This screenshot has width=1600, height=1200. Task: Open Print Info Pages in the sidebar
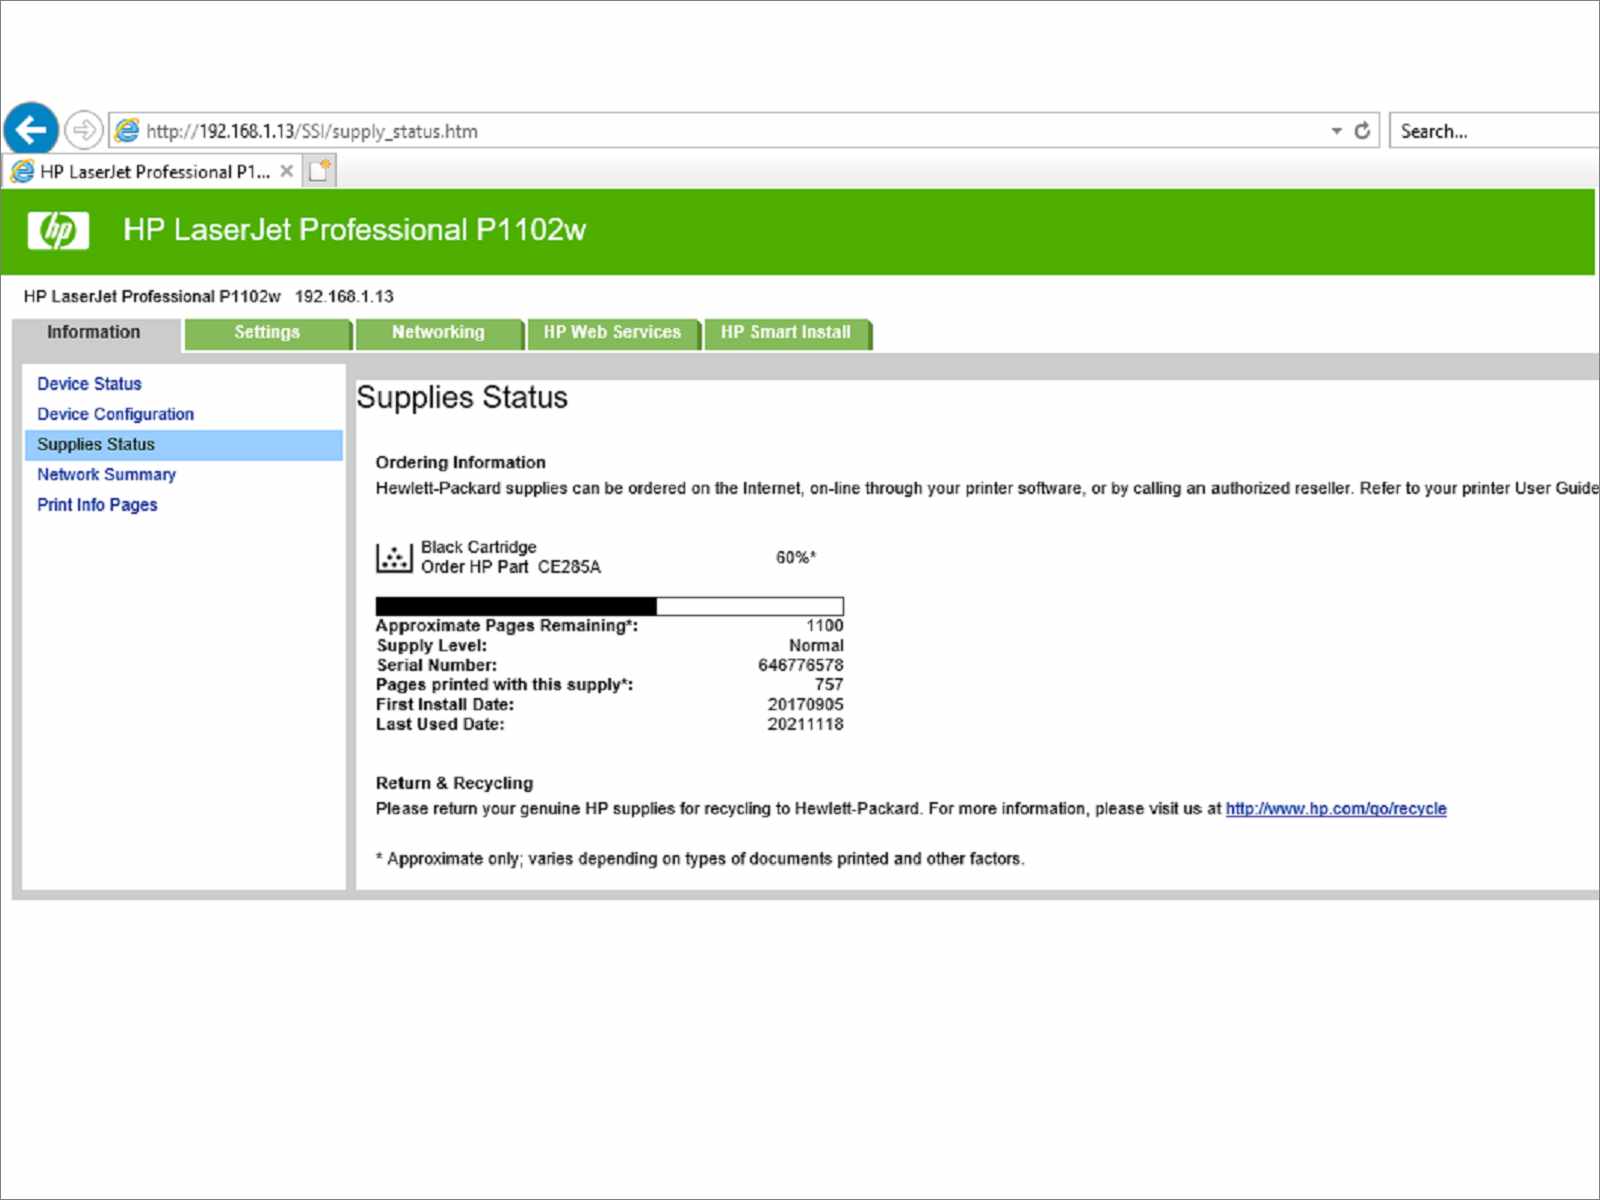[97, 505]
